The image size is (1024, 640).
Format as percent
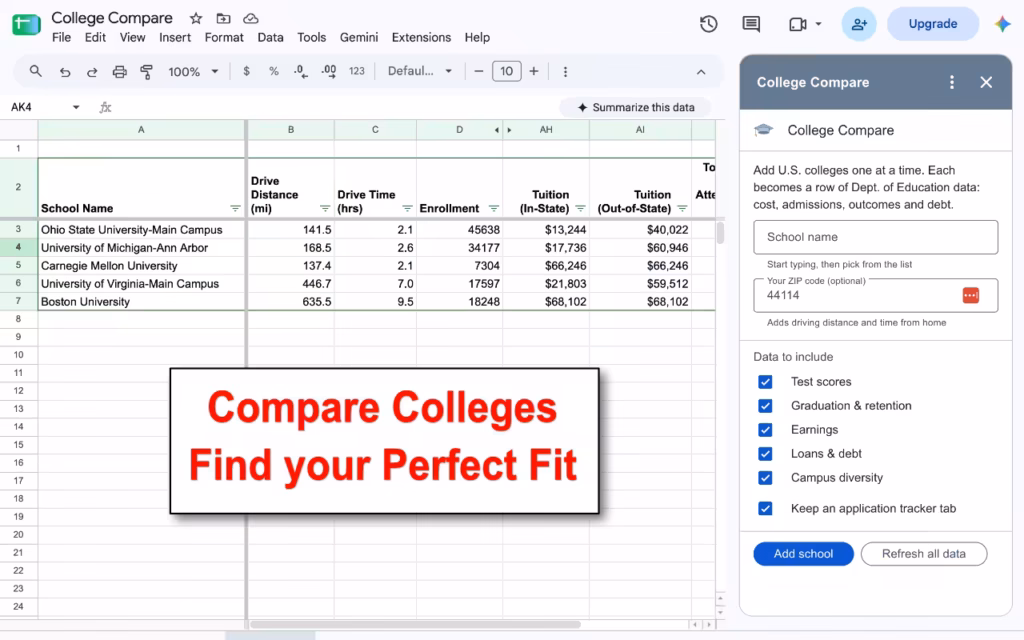tap(274, 71)
